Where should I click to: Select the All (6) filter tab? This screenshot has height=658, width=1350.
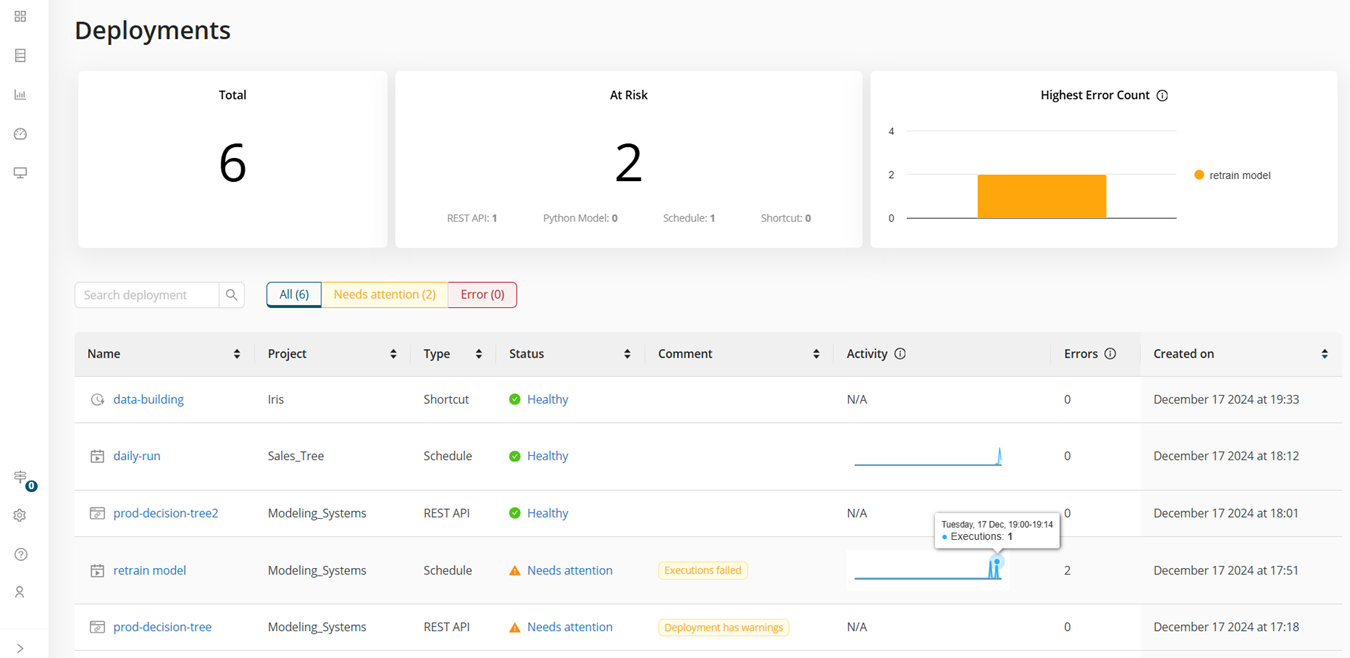pyautogui.click(x=294, y=295)
